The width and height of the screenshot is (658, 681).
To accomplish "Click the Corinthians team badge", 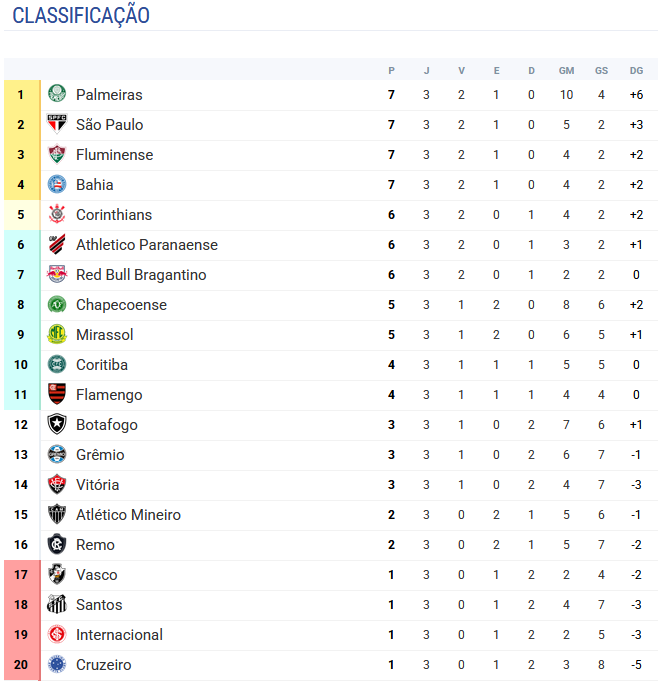I will click(57, 214).
